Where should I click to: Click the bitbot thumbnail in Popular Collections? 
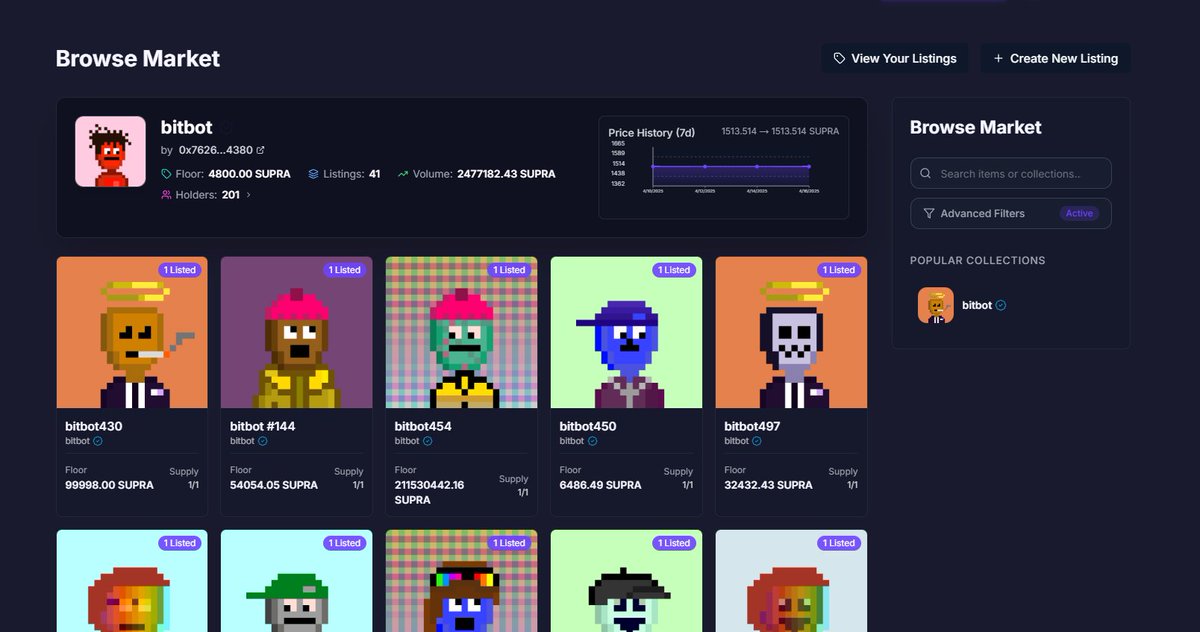[936, 305]
